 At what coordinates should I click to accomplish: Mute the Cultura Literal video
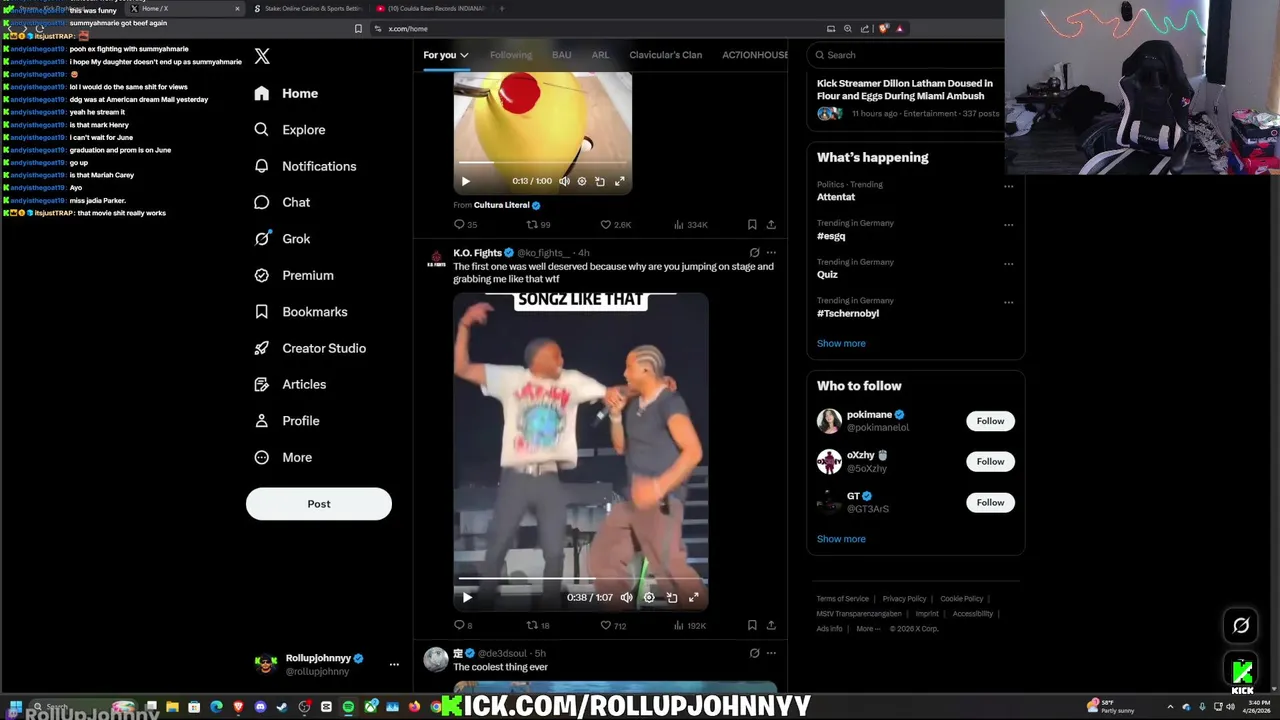(x=564, y=181)
